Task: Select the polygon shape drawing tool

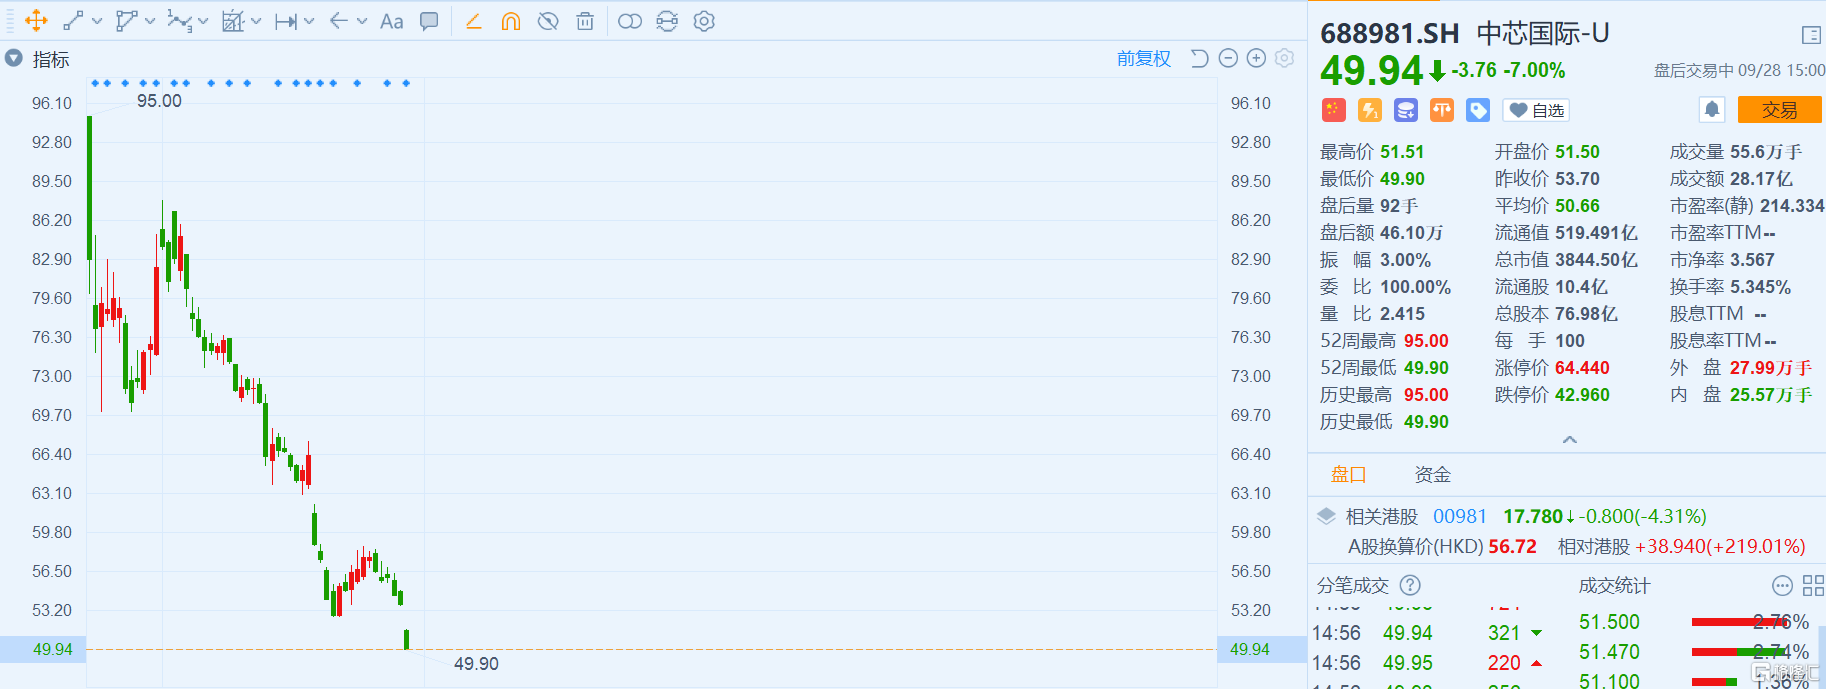Action: [x=126, y=21]
